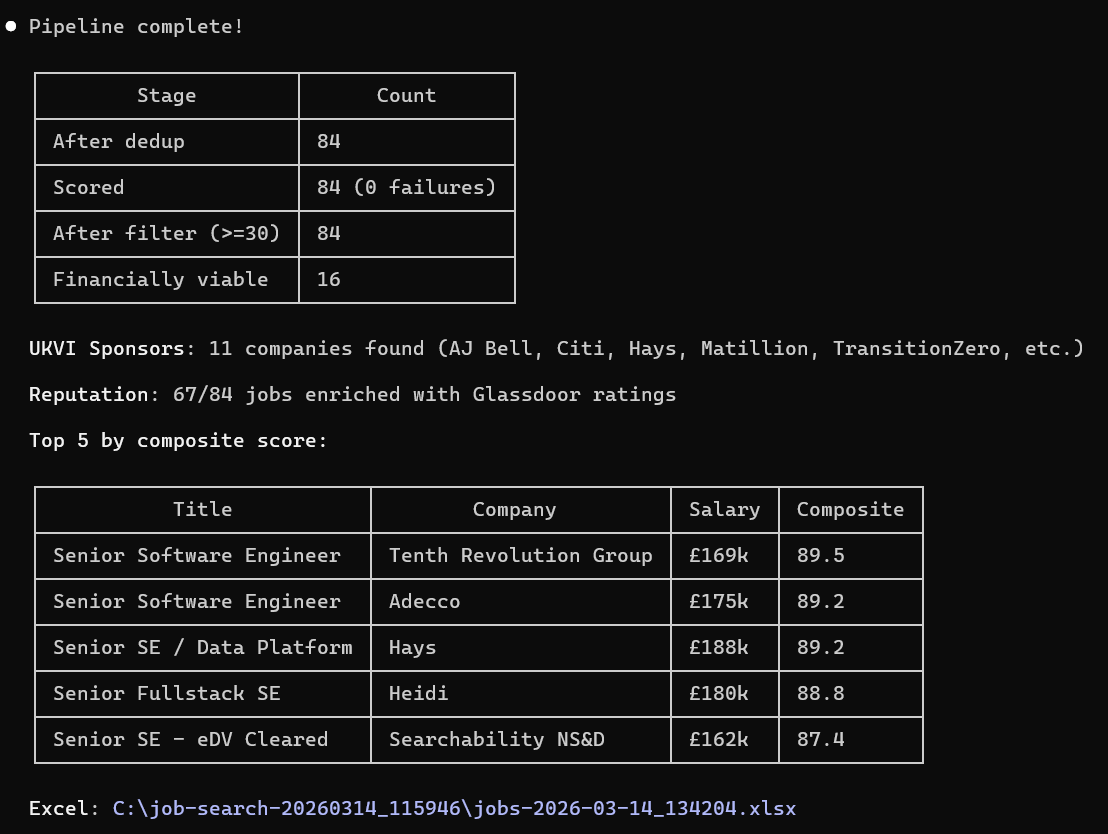
Task: Click composite '89.2' in the Hays row
Action: pos(820,647)
